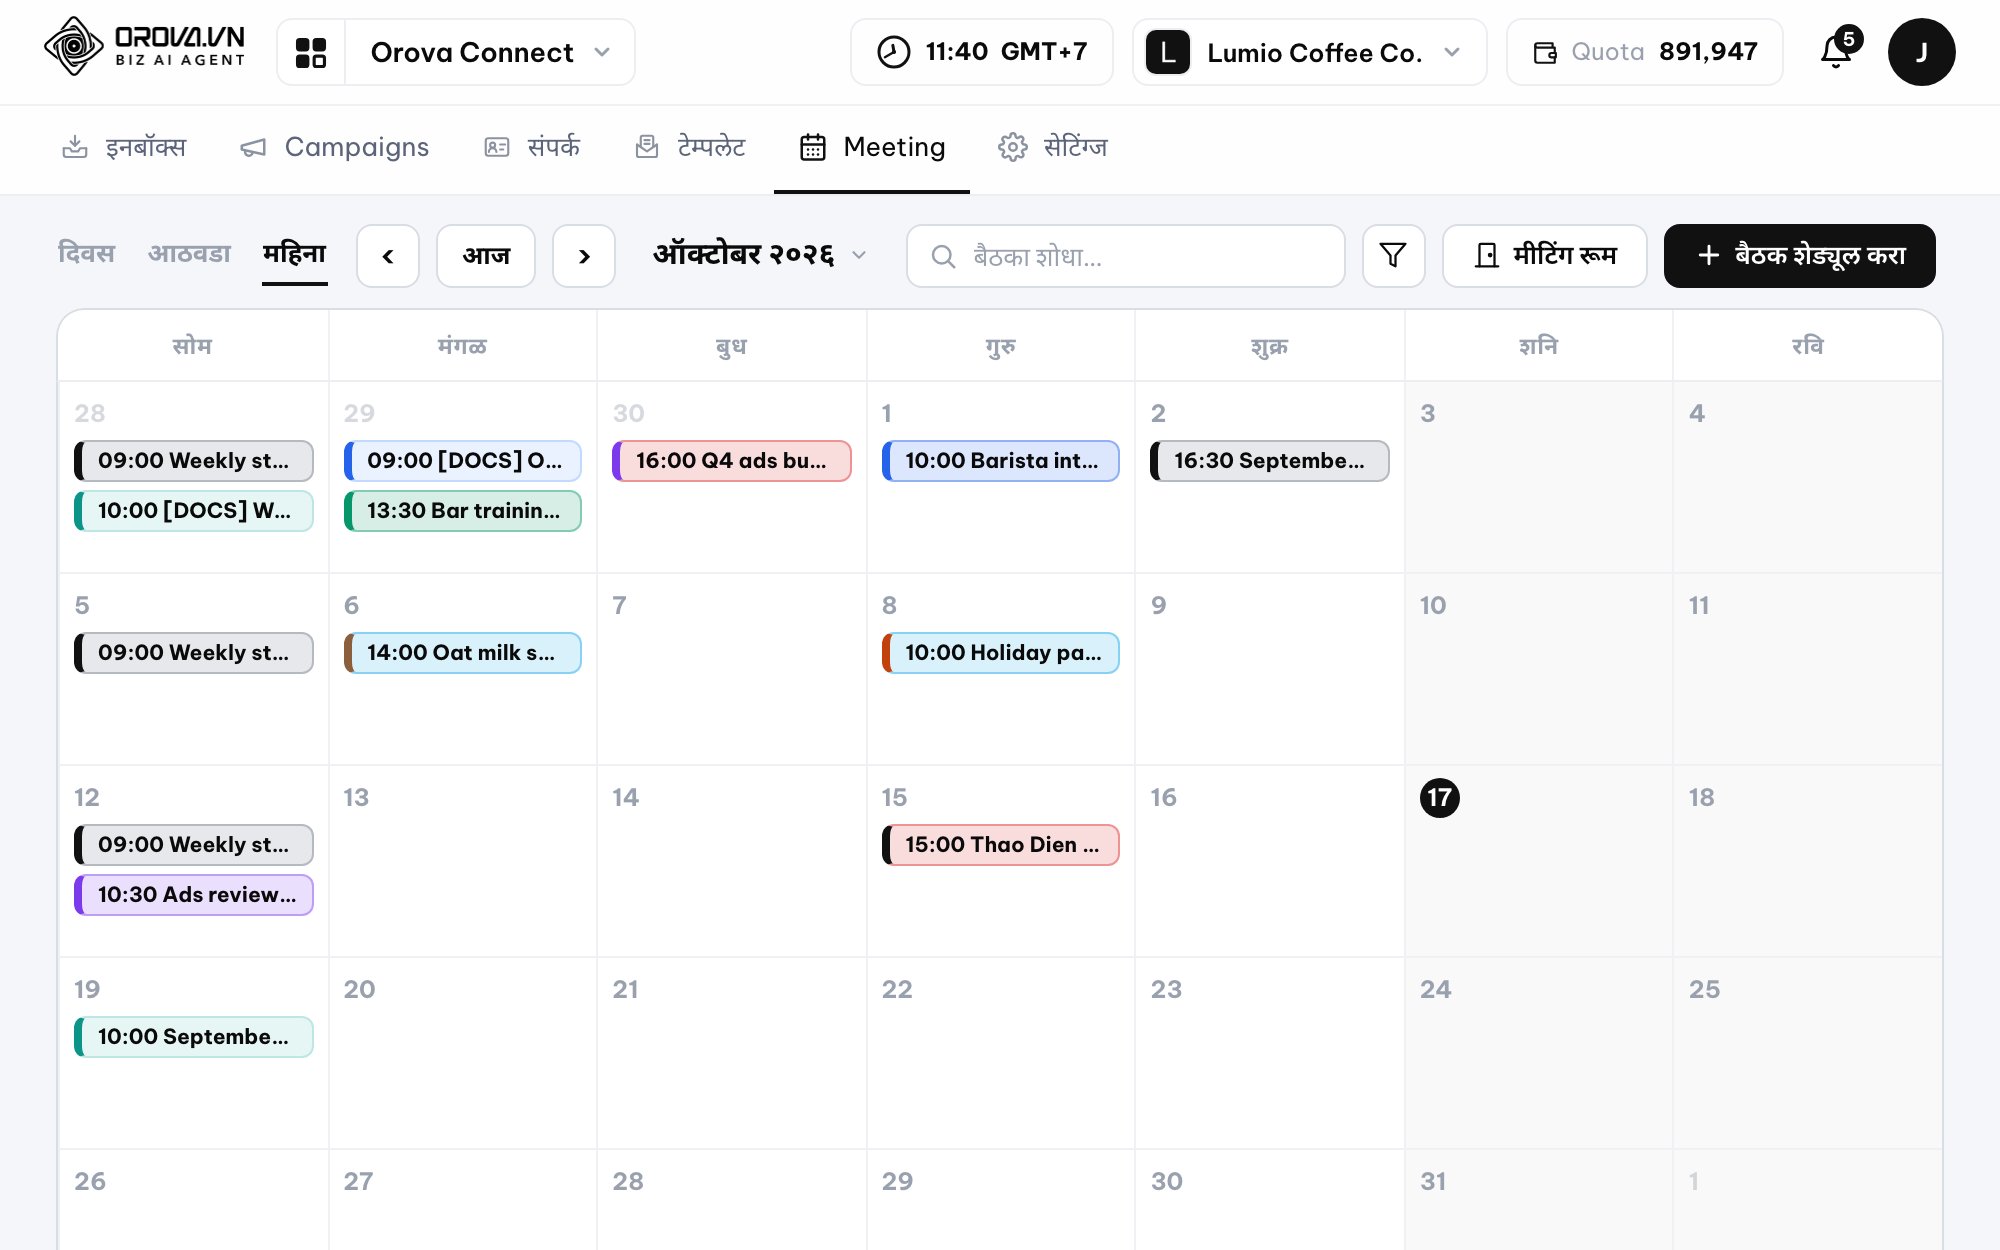The height and width of the screenshot is (1250, 2000).
Task: Select the Meeting tab
Action: pyautogui.click(x=872, y=147)
